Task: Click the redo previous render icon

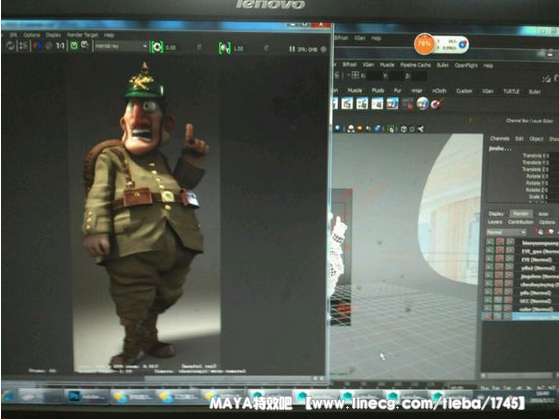Action: 10,46
